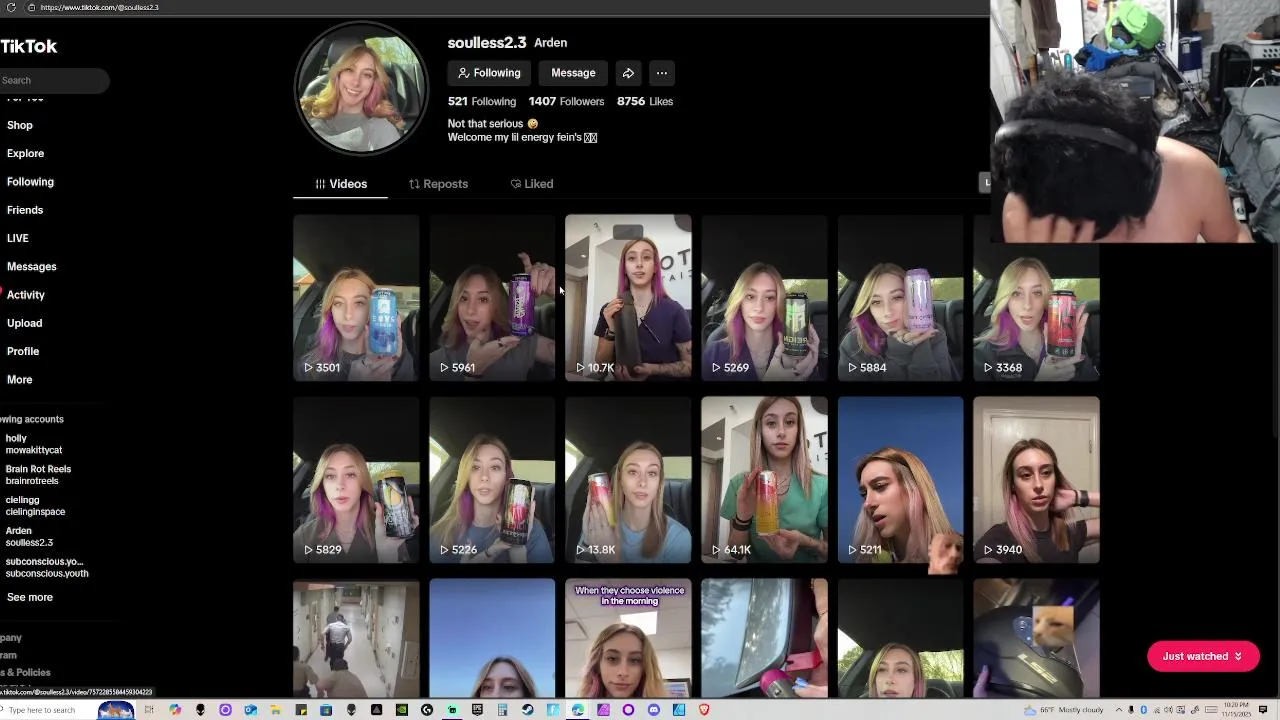Open video thumbnail with 3368 views

(x=1036, y=298)
